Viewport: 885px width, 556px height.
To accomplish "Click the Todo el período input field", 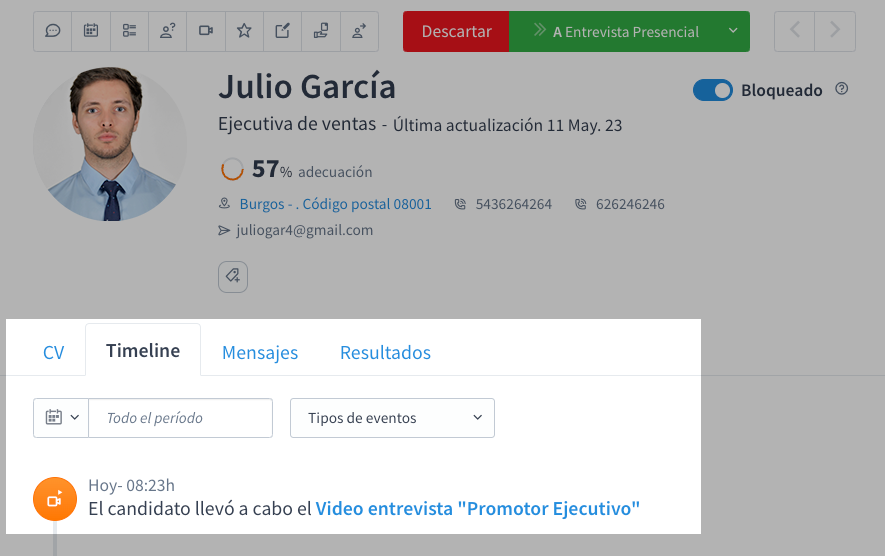I will tap(180, 418).
